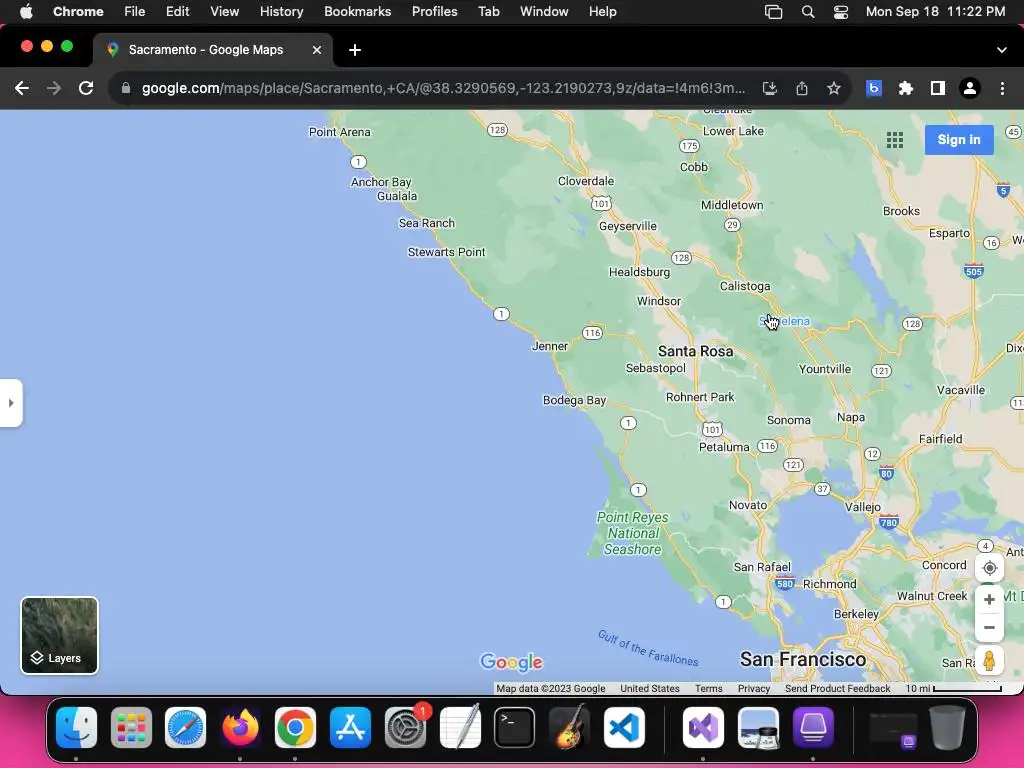
Task: Click Send Product Feedback link
Action: coord(837,688)
